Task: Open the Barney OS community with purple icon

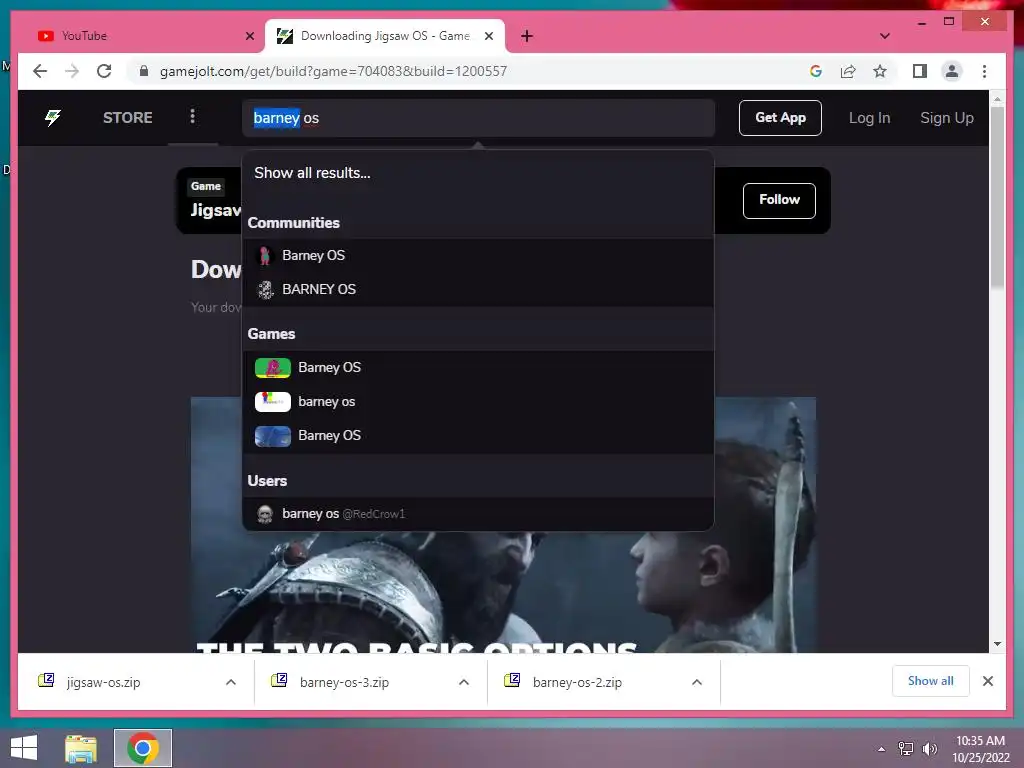Action: point(478,255)
